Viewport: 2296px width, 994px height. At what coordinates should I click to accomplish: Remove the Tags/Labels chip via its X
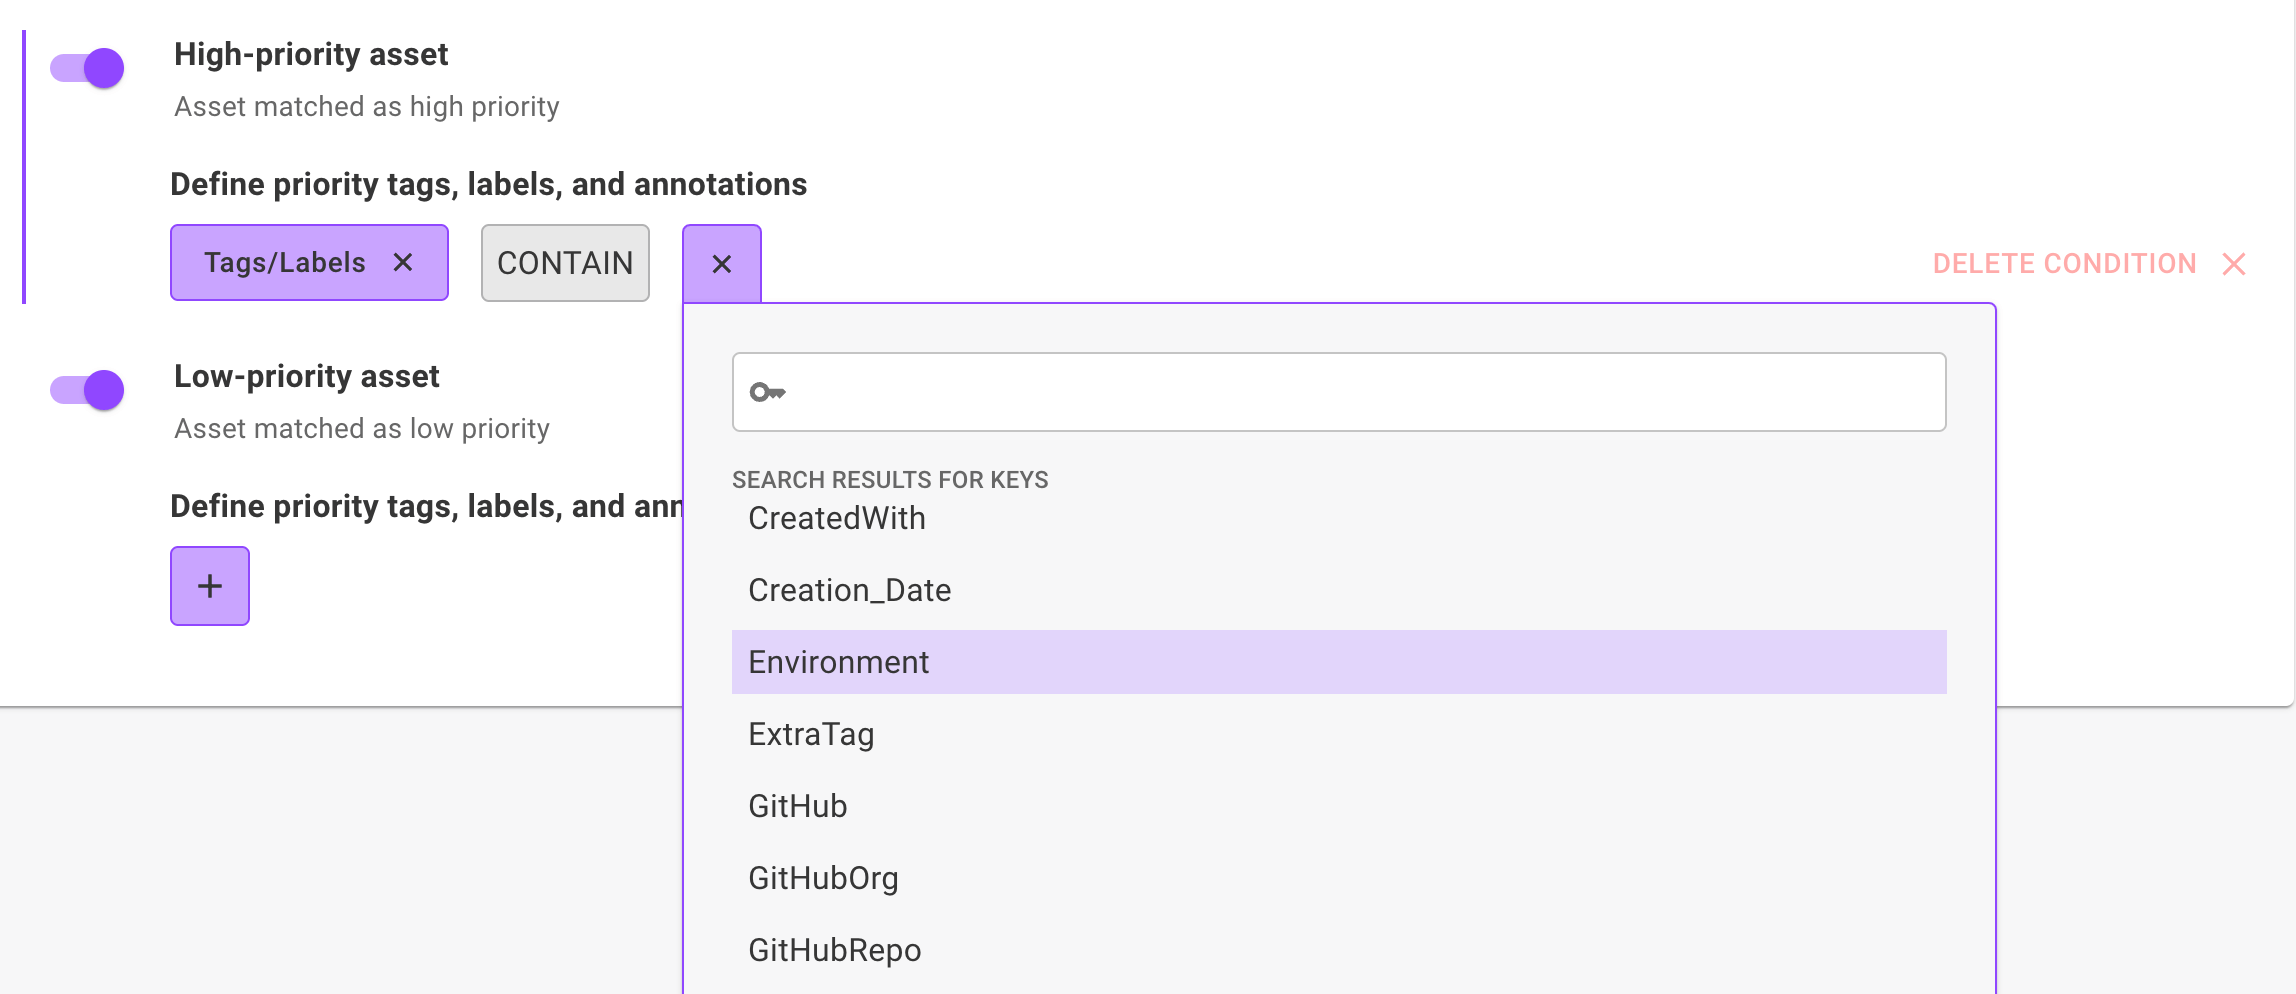click(403, 262)
